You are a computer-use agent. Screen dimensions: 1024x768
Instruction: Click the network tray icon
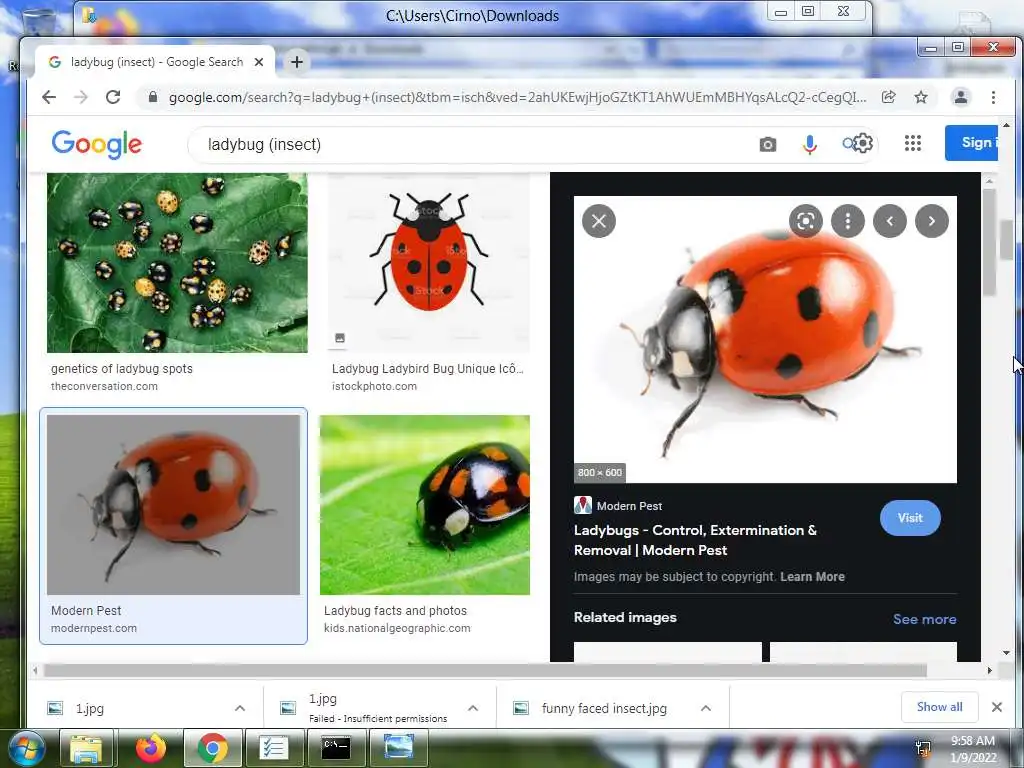(923, 749)
